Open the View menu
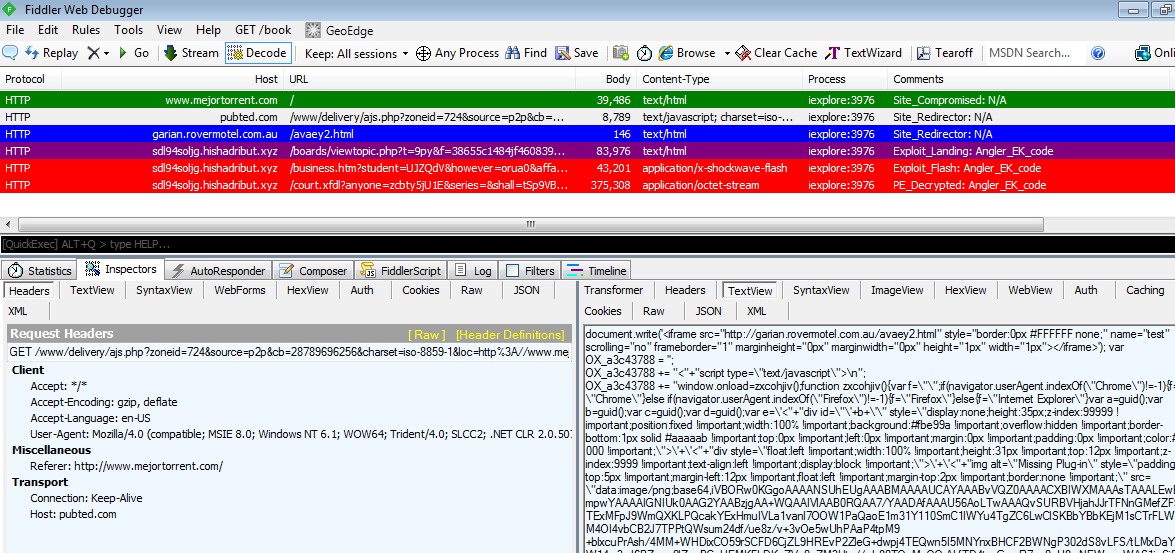 pyautogui.click(x=169, y=31)
